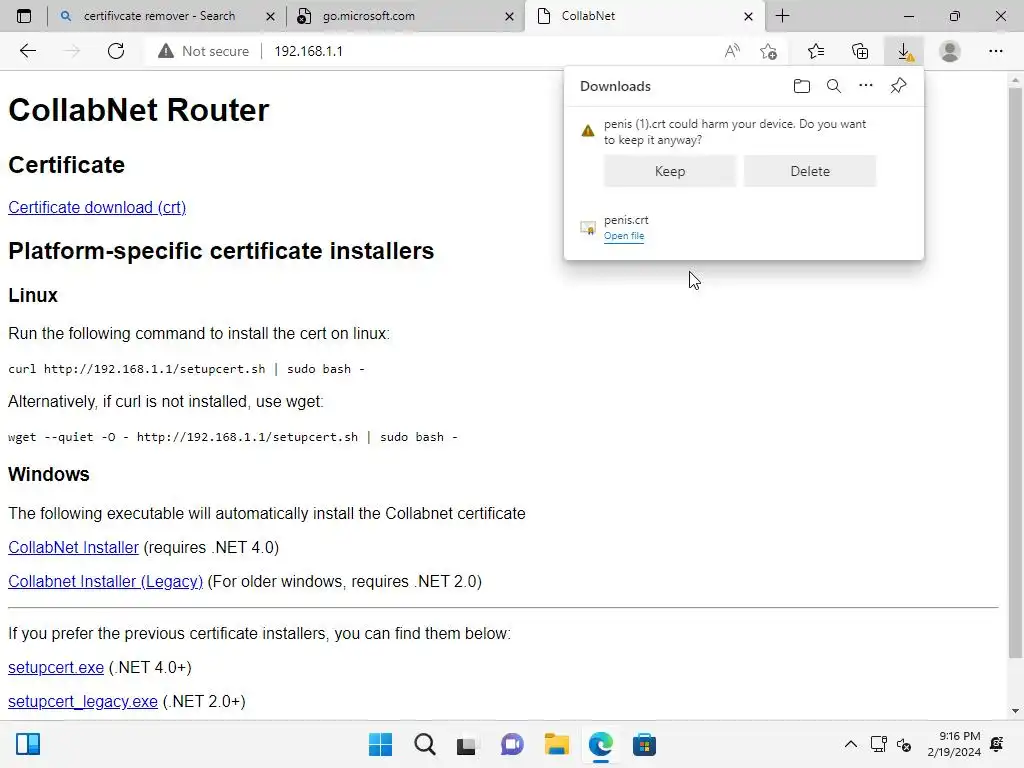
Task: Open taskbar Search
Action: click(424, 744)
